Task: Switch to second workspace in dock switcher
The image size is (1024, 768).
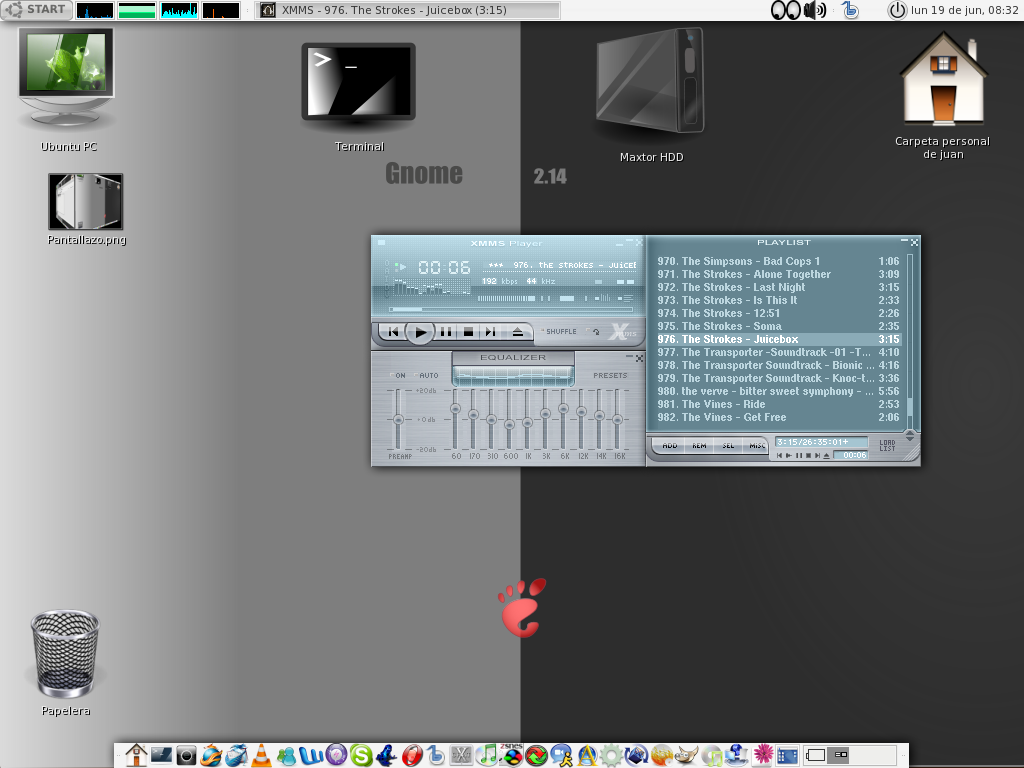Action: 839,756
